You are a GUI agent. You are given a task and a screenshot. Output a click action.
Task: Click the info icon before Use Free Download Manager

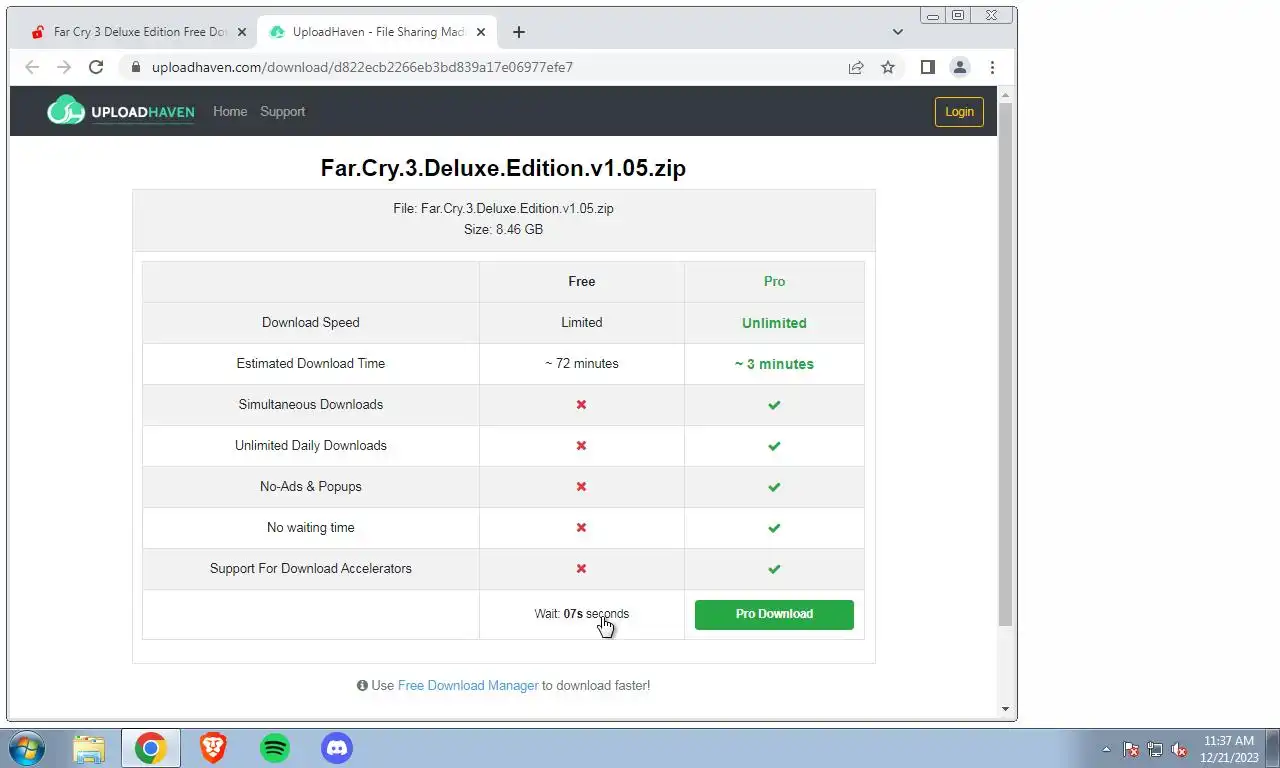[362, 686]
